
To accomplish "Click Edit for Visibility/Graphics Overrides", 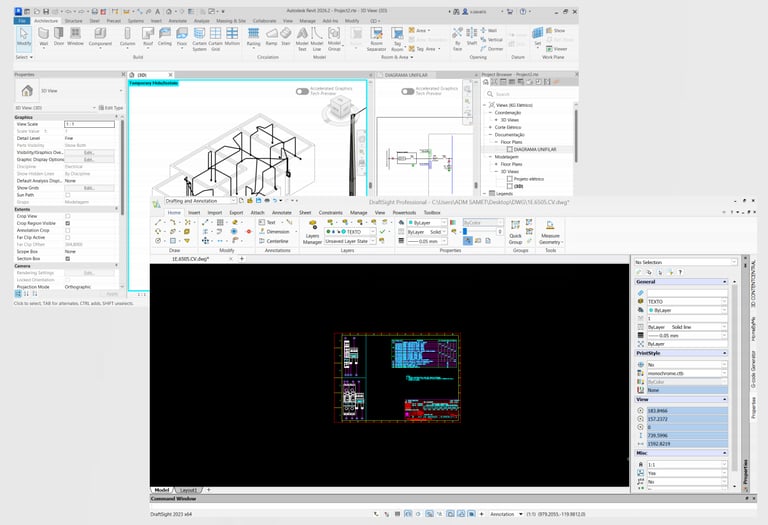I will (x=89, y=152).
